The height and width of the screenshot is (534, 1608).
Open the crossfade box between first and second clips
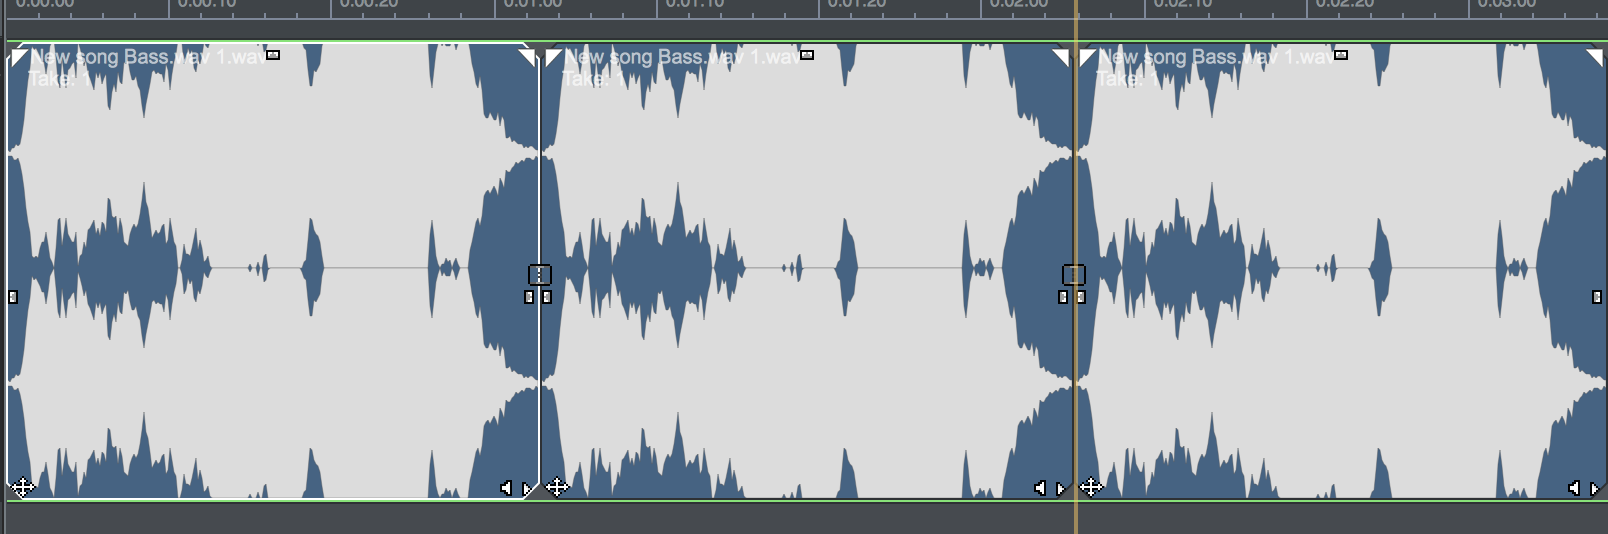point(539,274)
